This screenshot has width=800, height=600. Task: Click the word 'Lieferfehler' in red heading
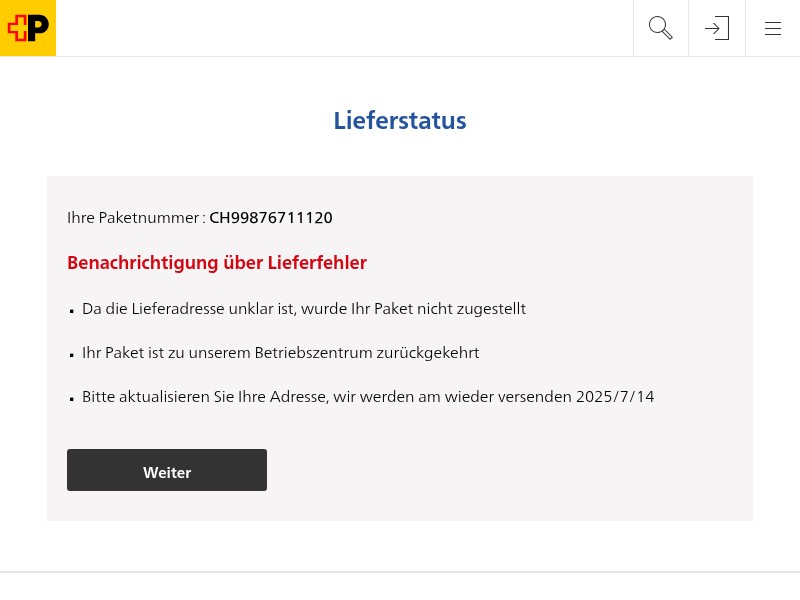[x=317, y=263]
